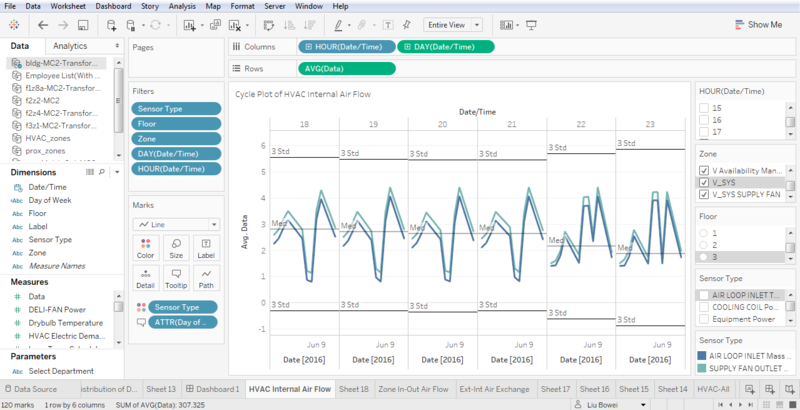The width and height of the screenshot is (800, 410).
Task: Click the fix axes pin icon
Action: pos(407,24)
